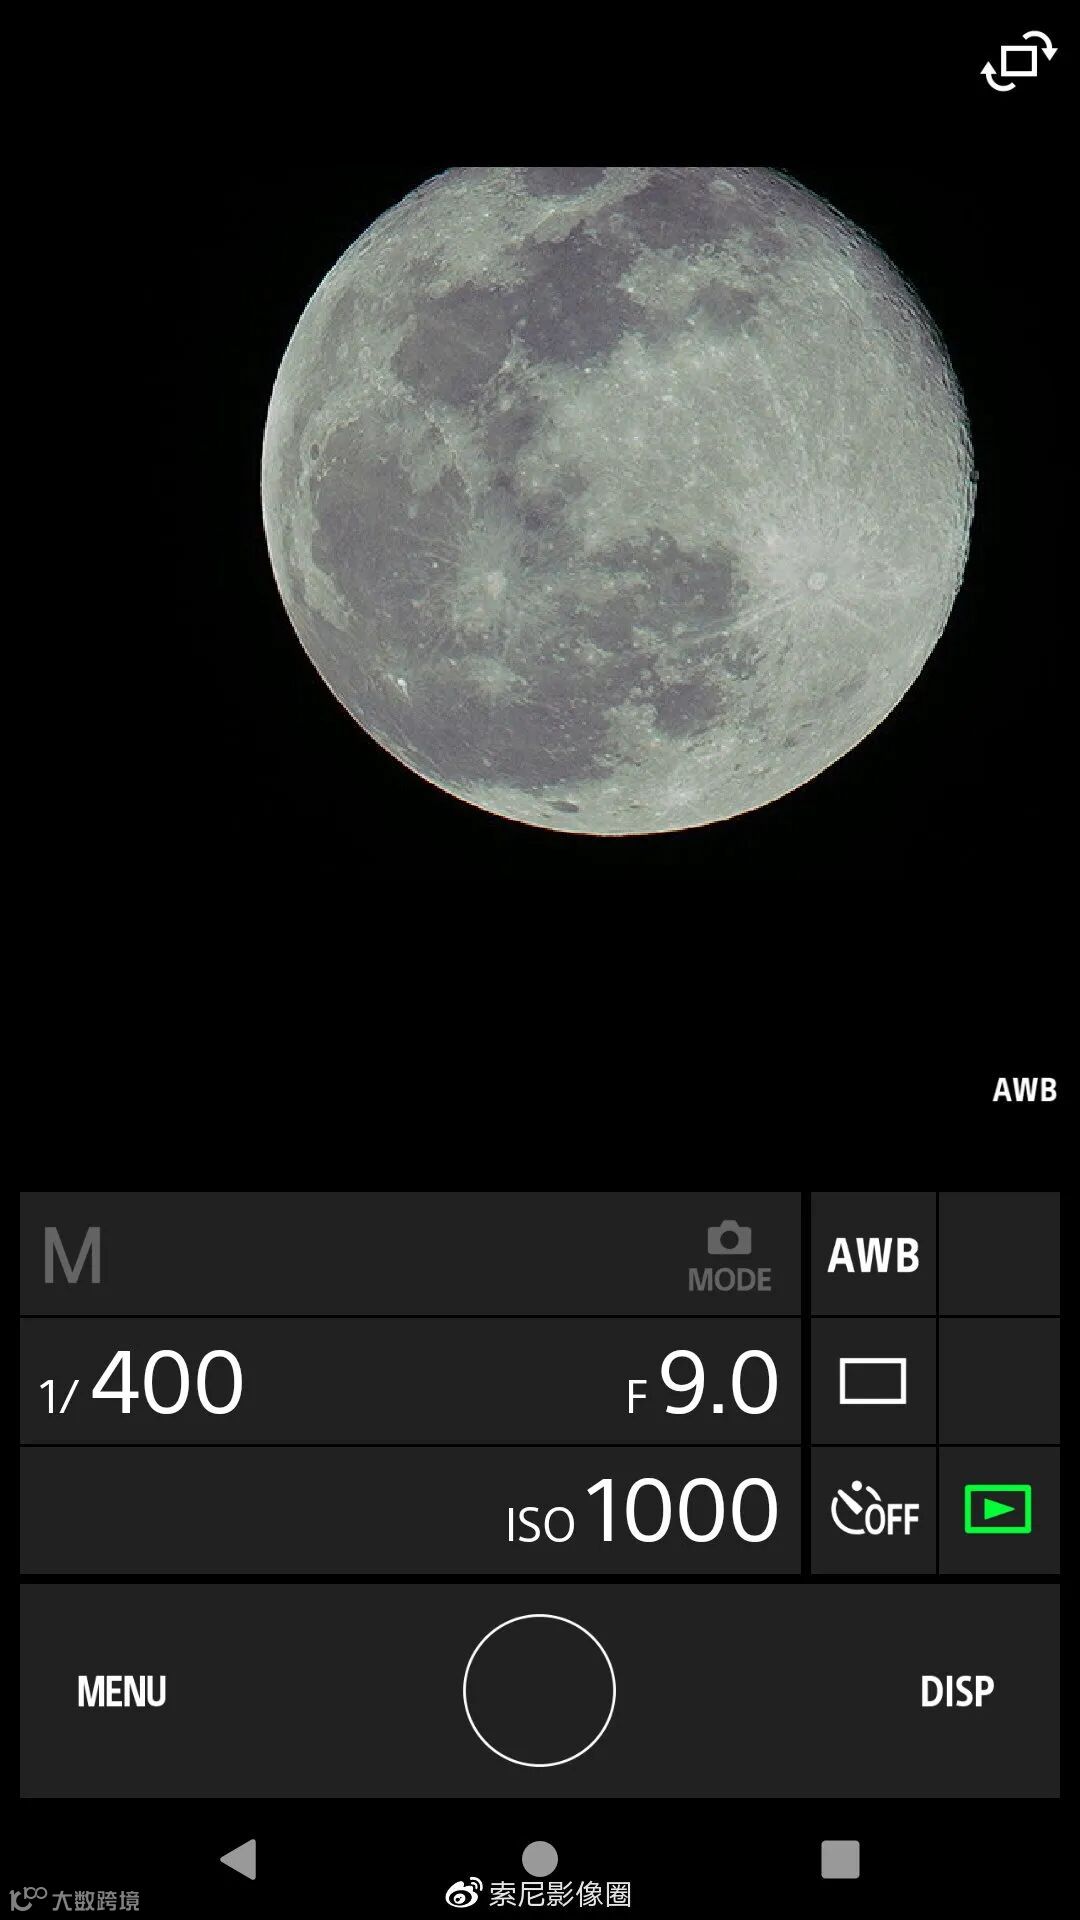Tap the round shutter button
1080x1920 pixels.
pyautogui.click(x=539, y=1690)
